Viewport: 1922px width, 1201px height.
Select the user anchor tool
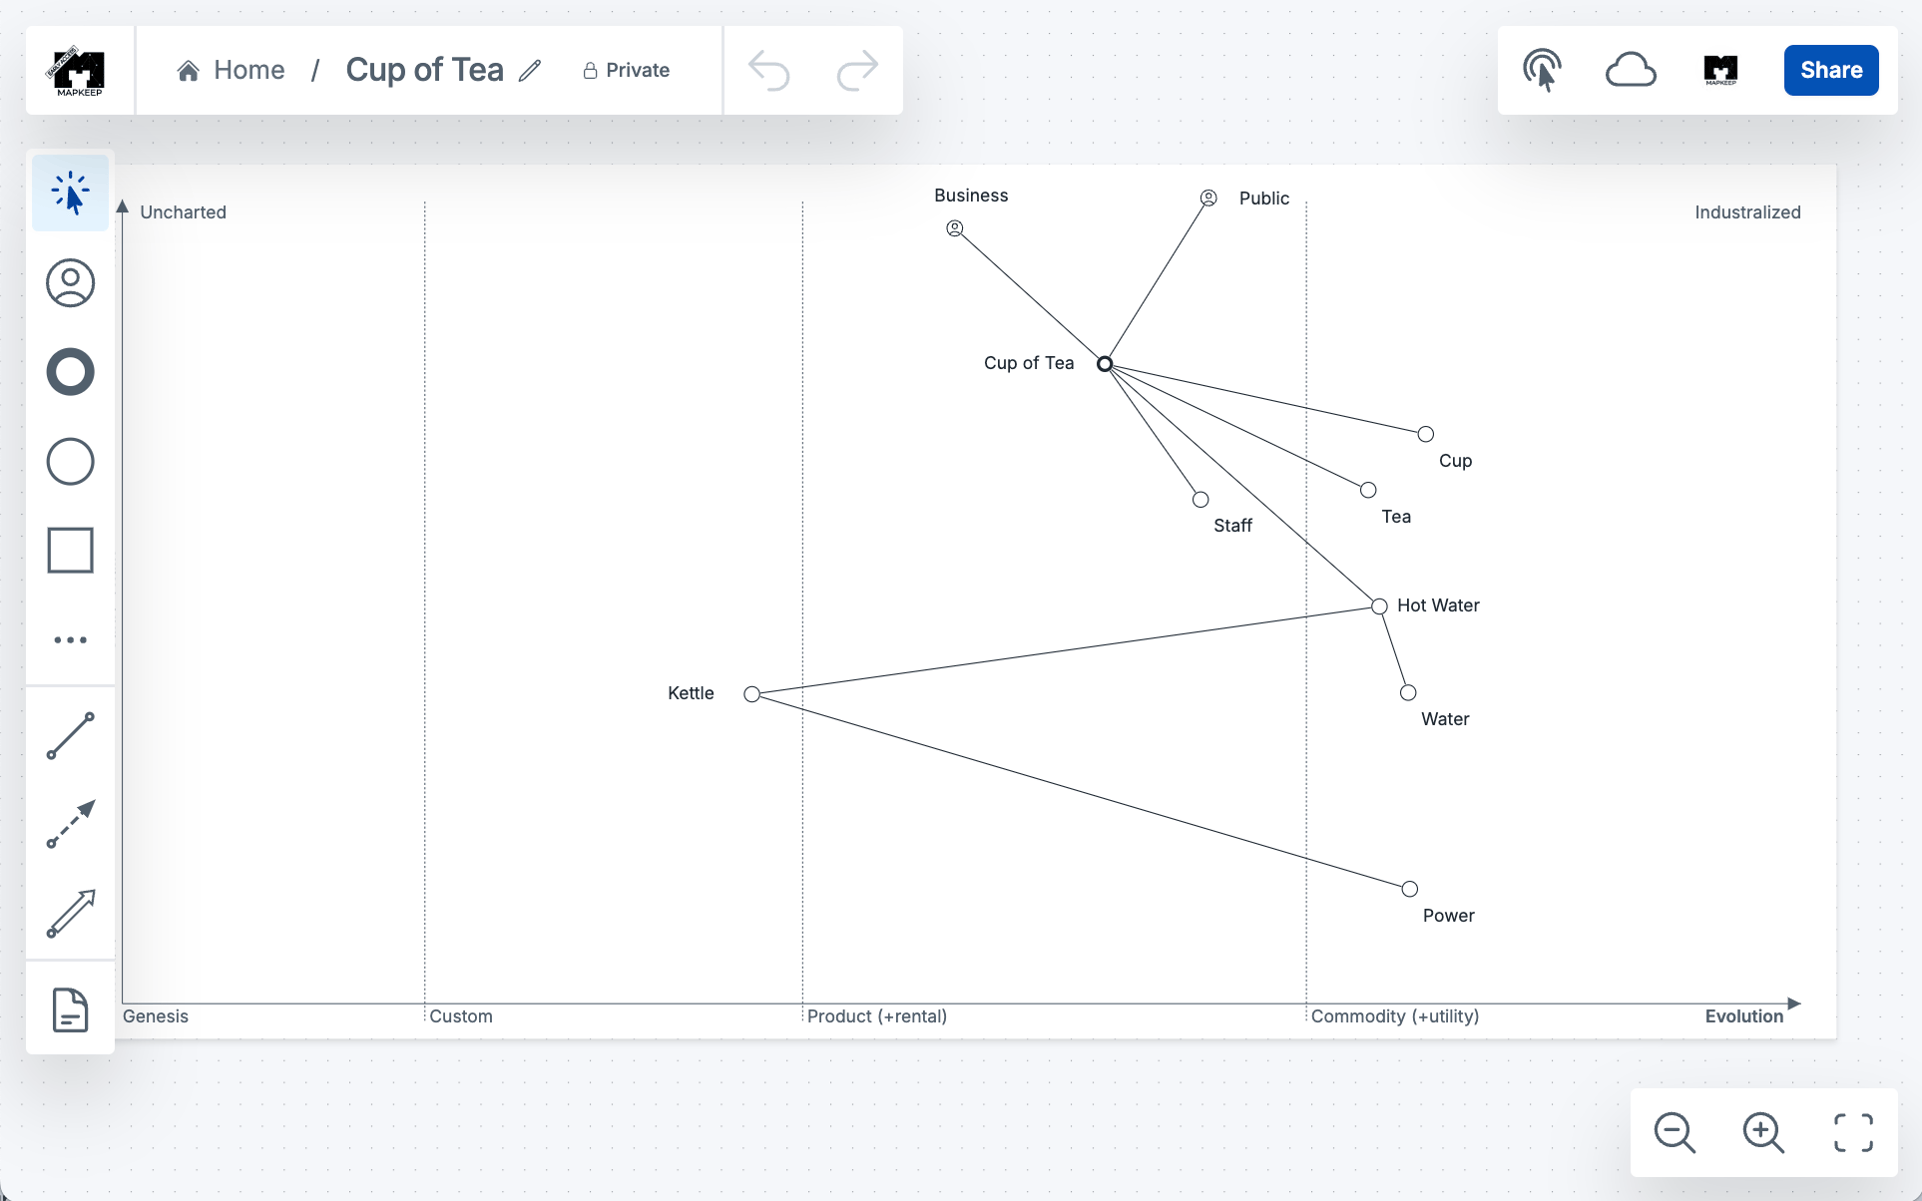(70, 283)
